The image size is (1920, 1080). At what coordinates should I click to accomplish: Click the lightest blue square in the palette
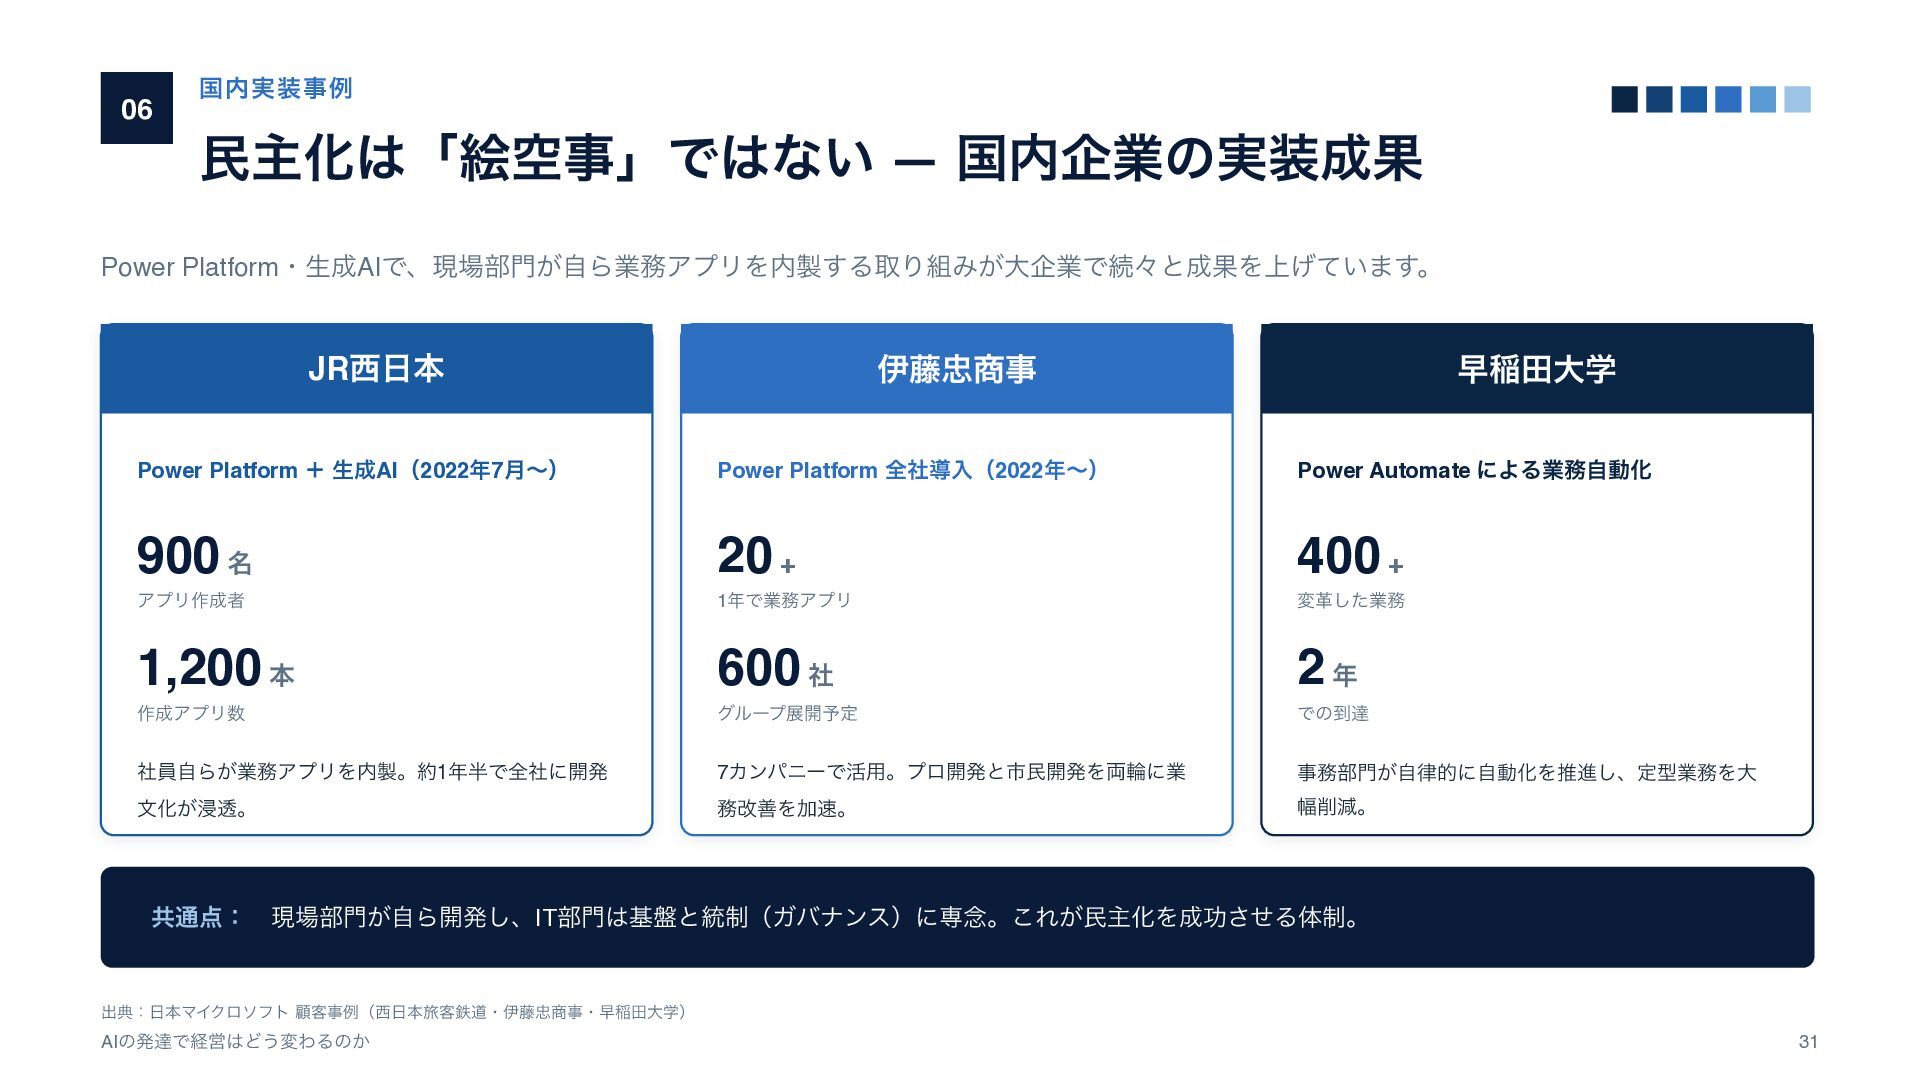click(1798, 100)
